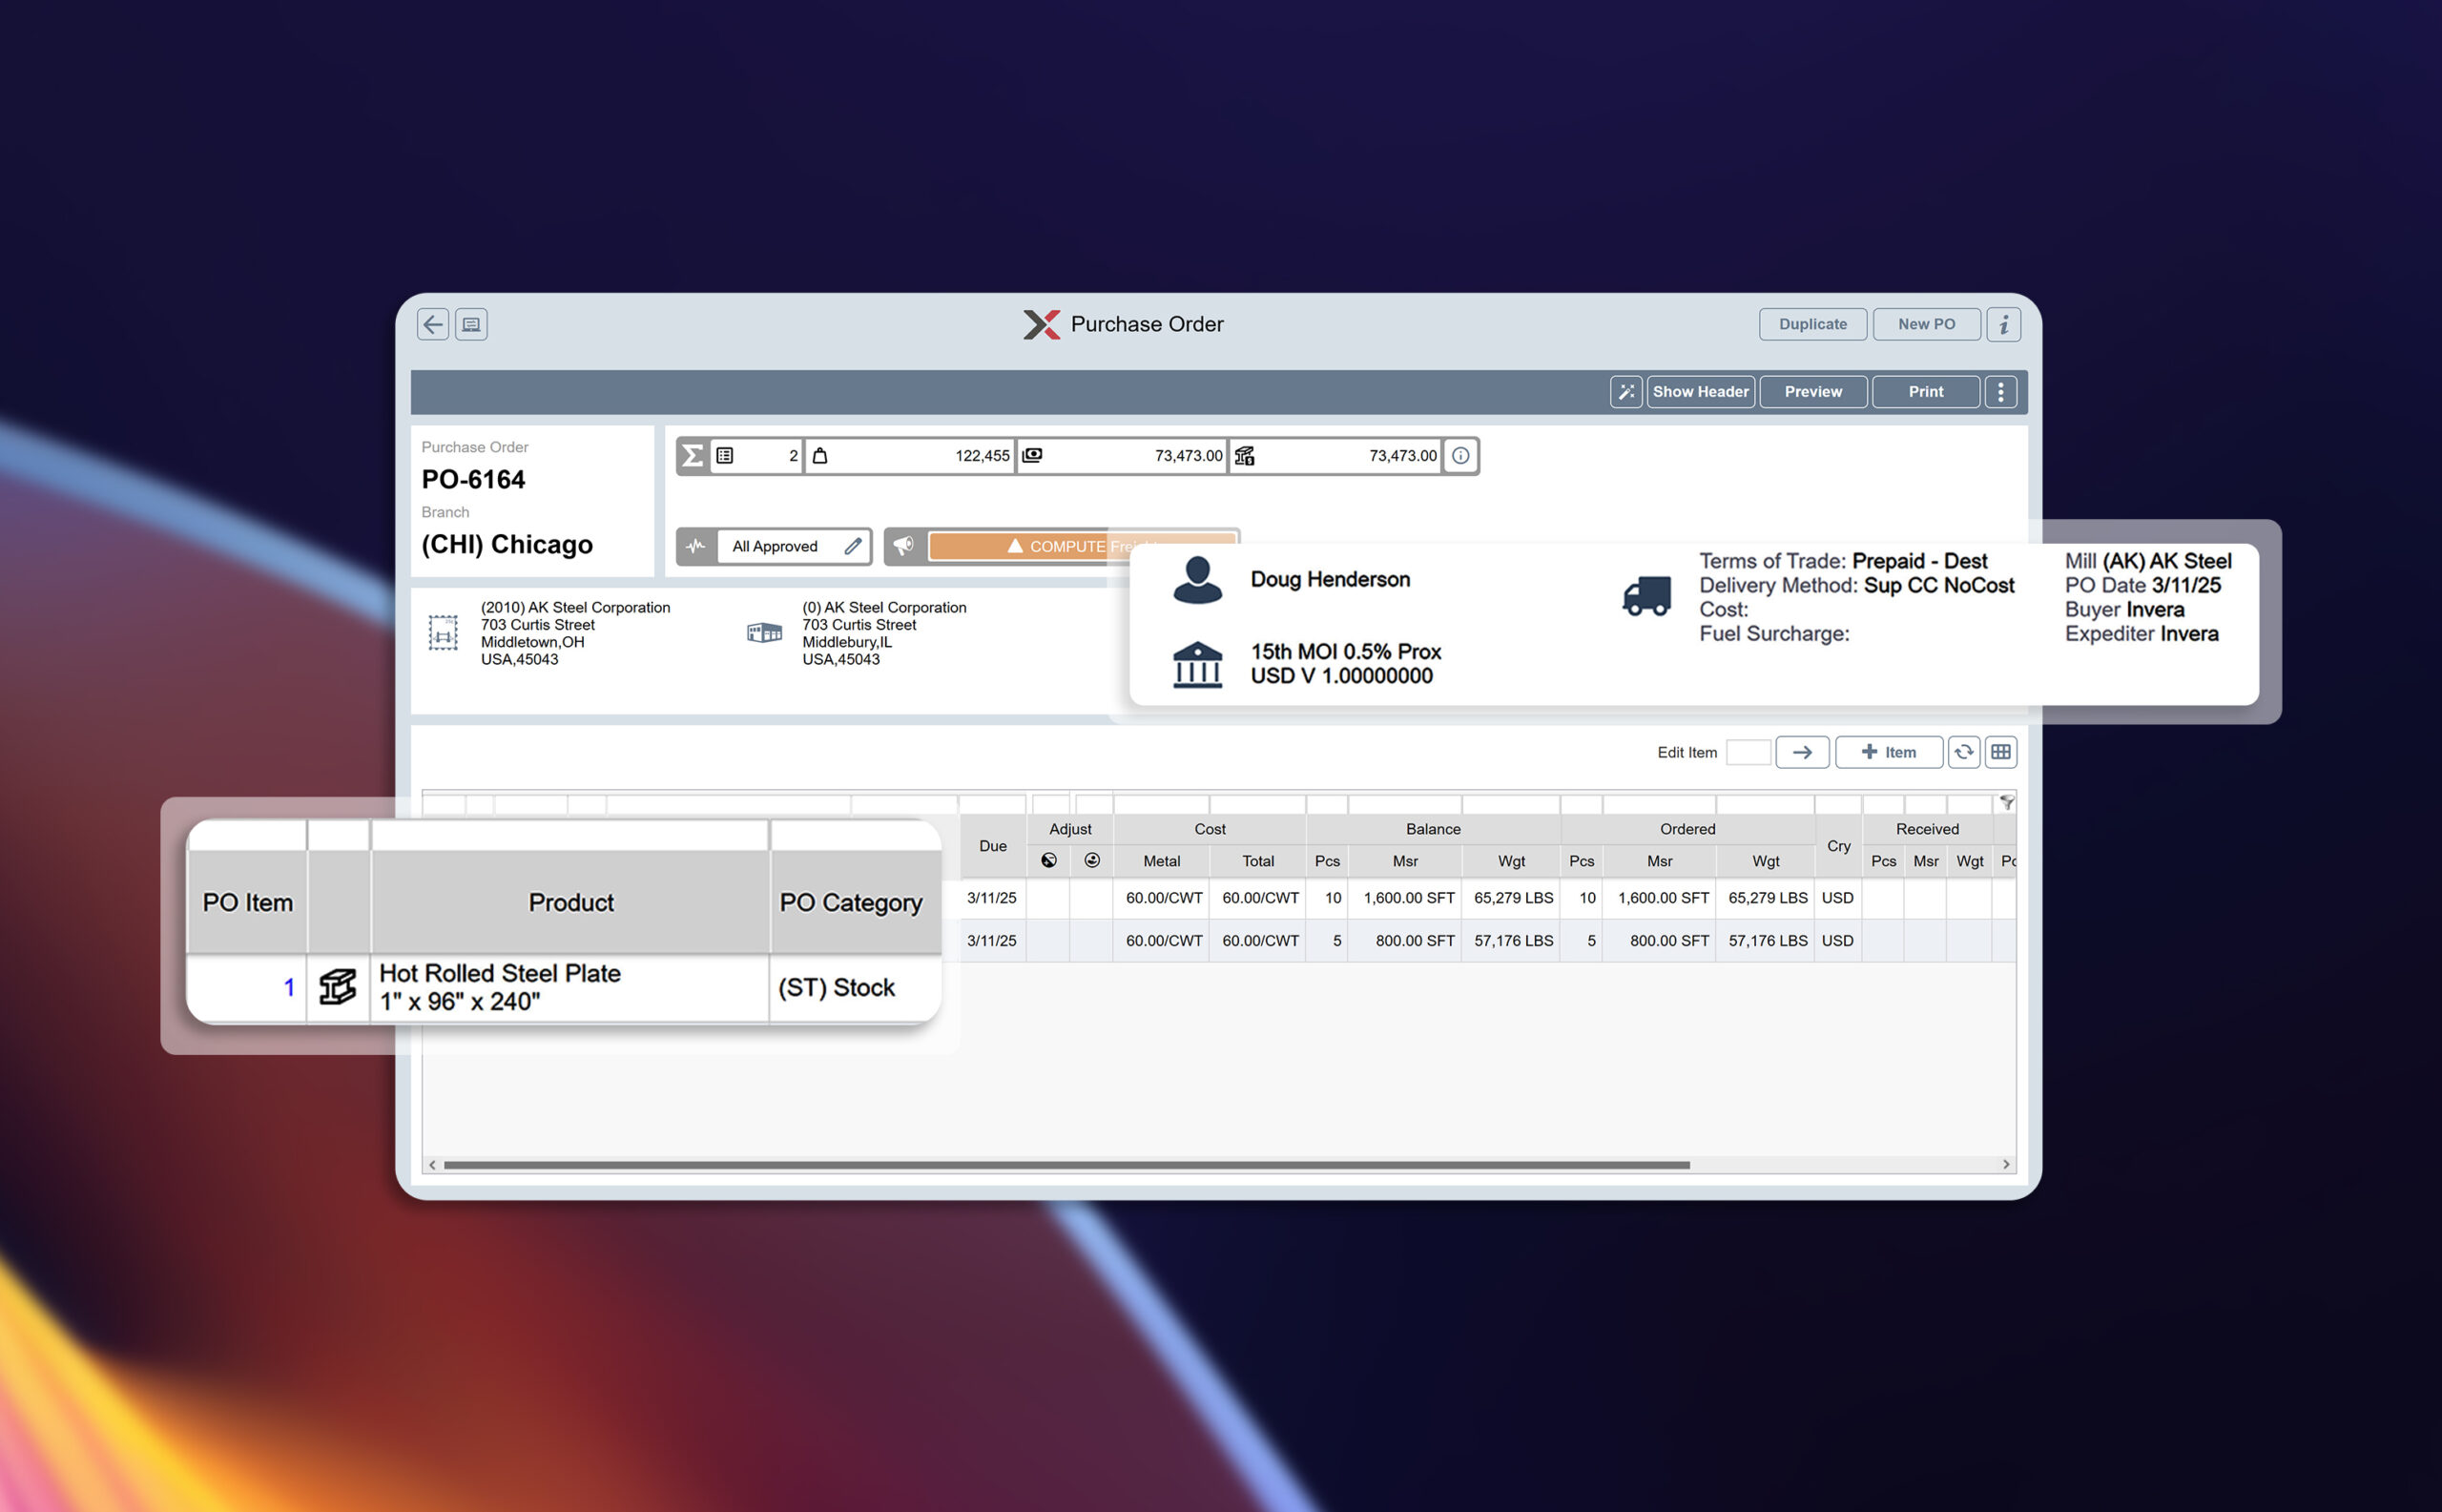Click the PO-6164 order number
This screenshot has height=1512, width=2442.
473,480
